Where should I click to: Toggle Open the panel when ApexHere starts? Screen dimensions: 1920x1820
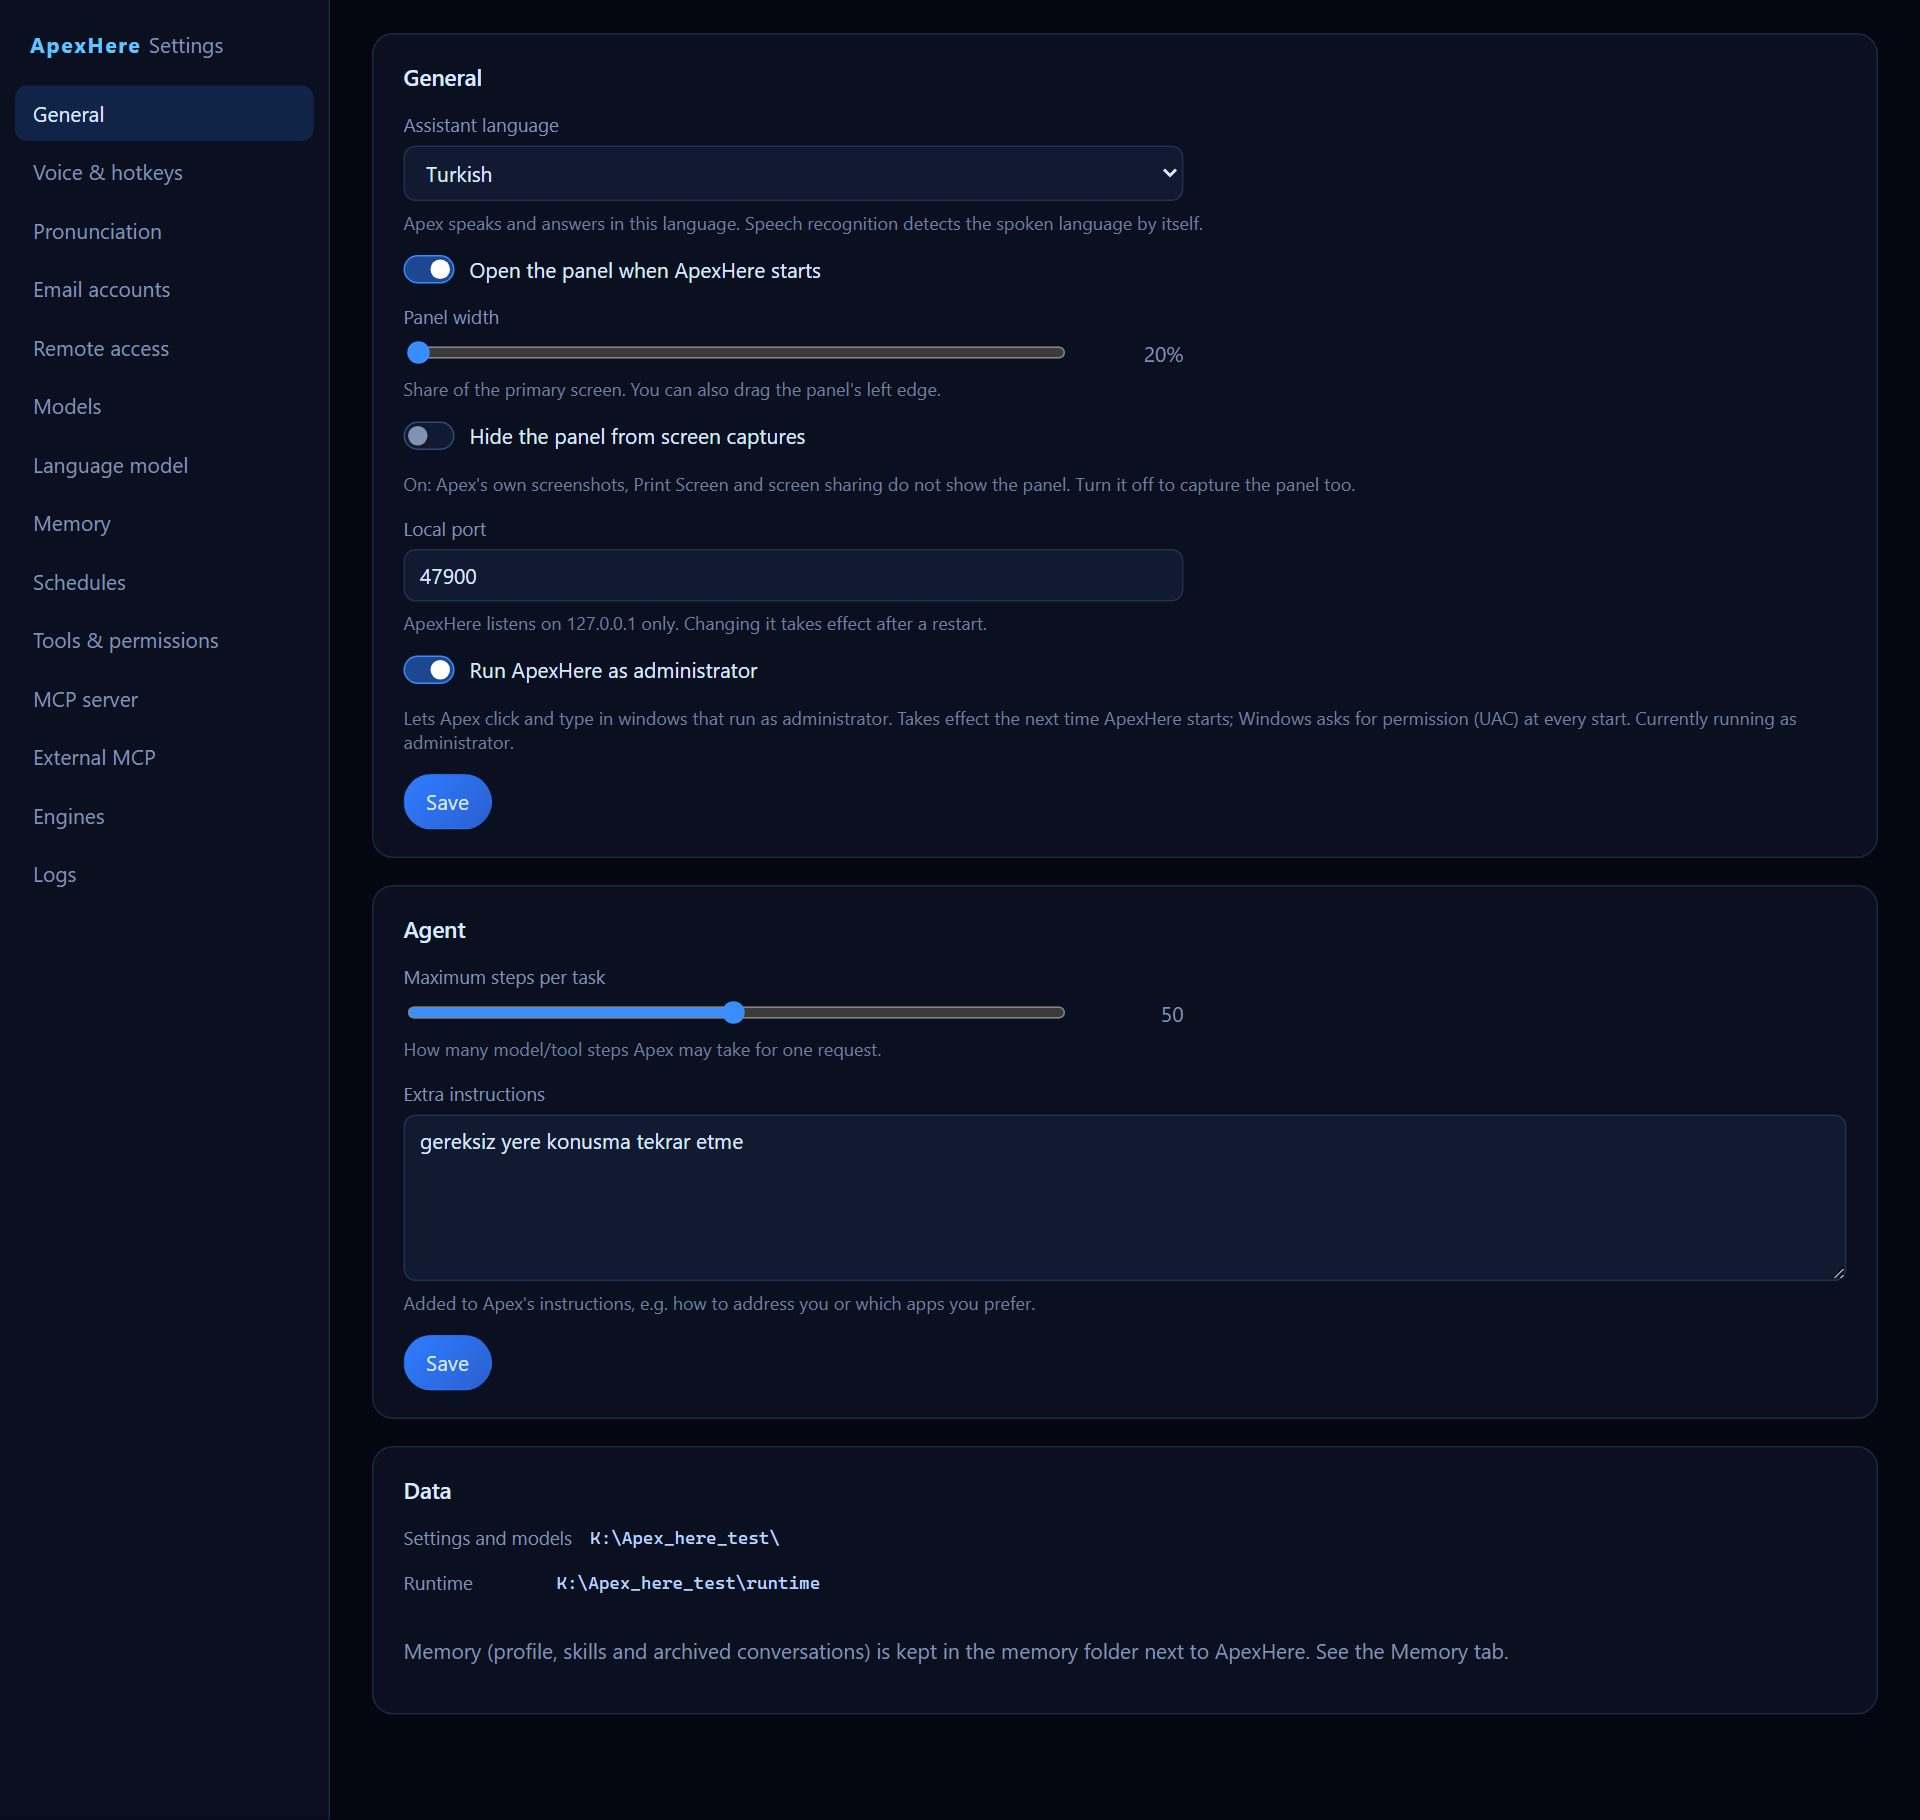(x=429, y=270)
